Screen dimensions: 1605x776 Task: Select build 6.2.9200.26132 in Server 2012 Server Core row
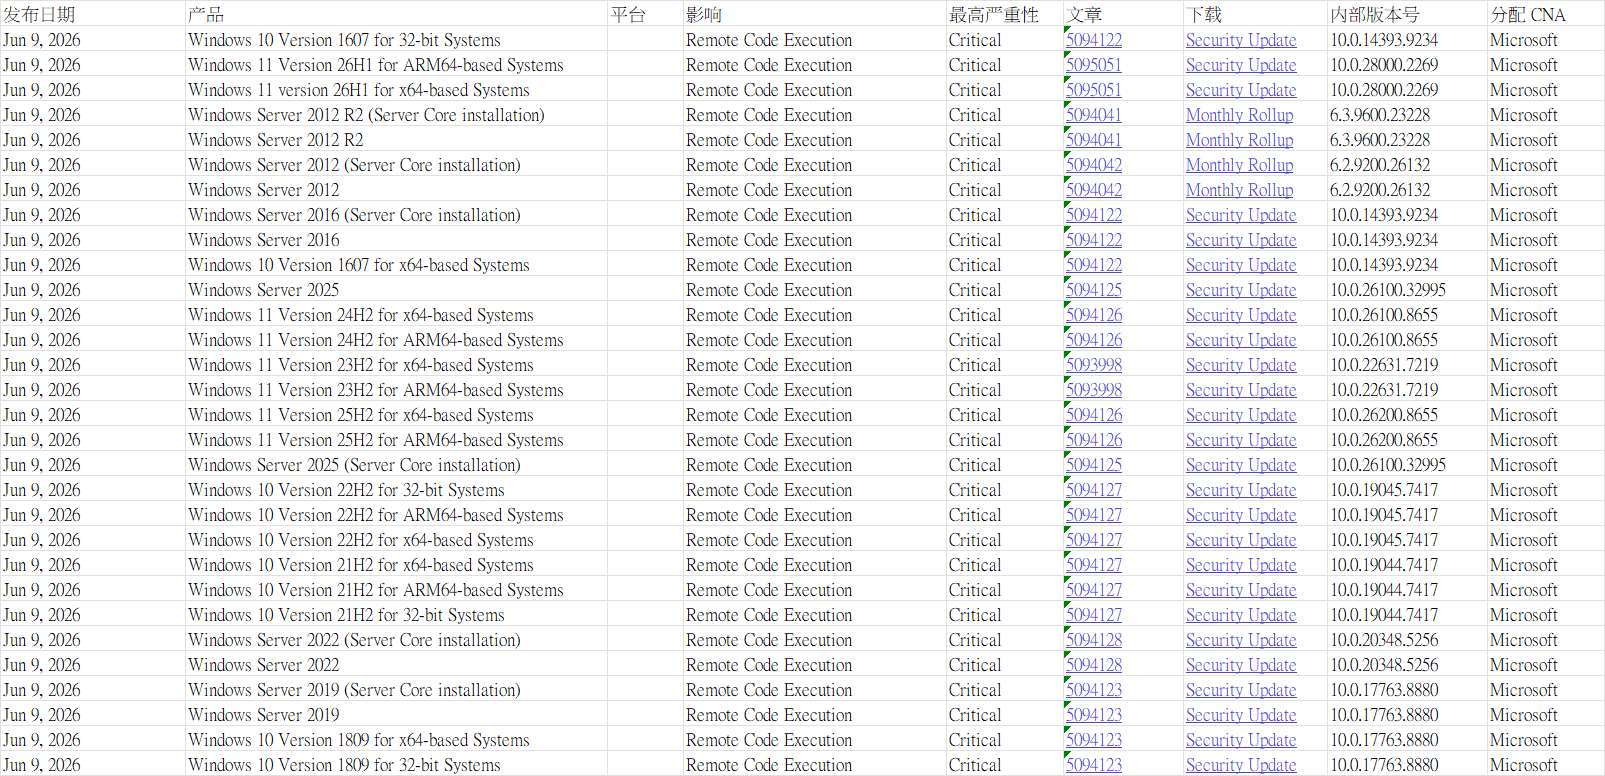[1407, 165]
